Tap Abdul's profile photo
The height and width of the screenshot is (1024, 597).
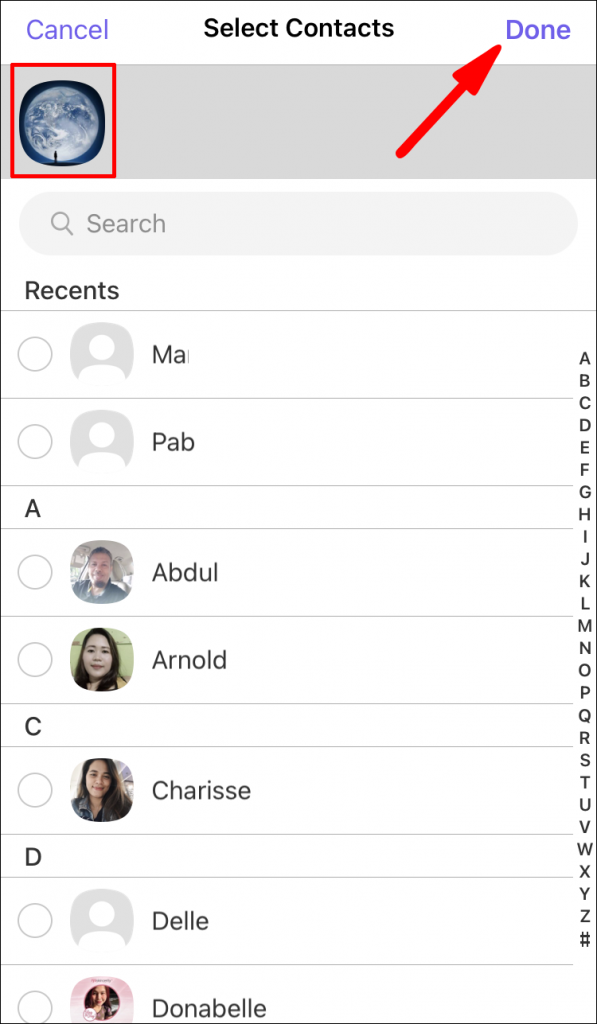tap(101, 572)
